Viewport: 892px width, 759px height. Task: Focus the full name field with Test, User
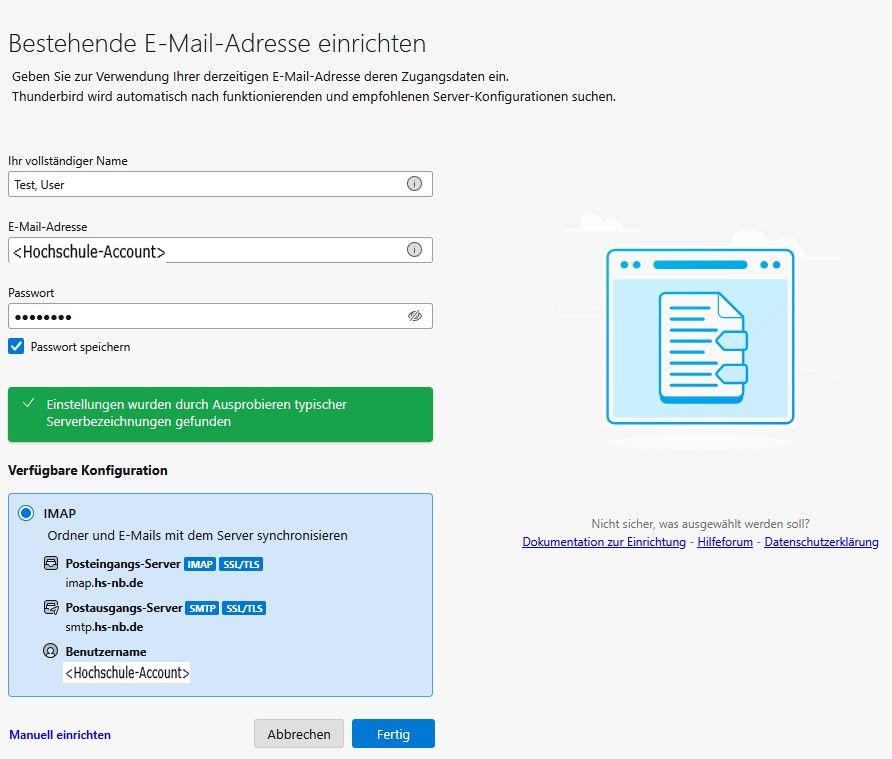coord(200,184)
